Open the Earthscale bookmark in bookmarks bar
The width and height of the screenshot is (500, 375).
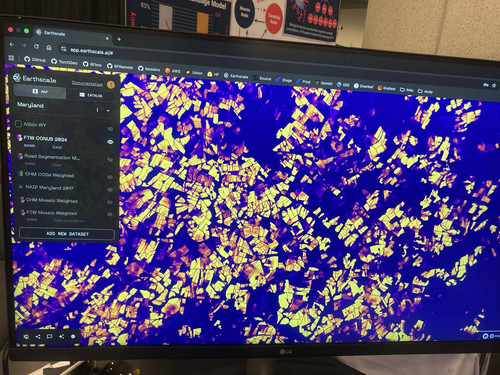pyautogui.click(x=236, y=76)
